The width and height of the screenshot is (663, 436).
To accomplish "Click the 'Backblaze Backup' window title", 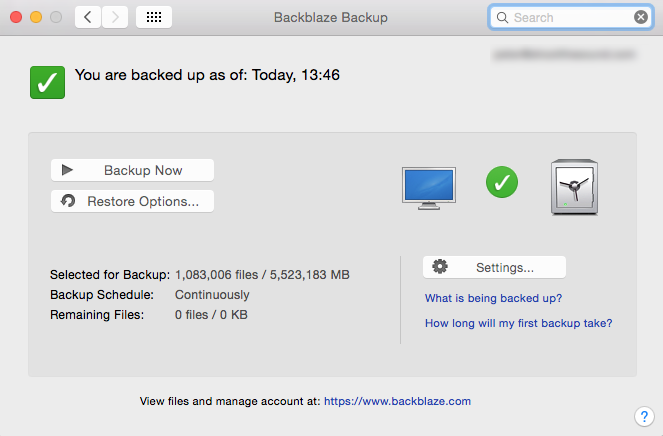I will click(331, 17).
